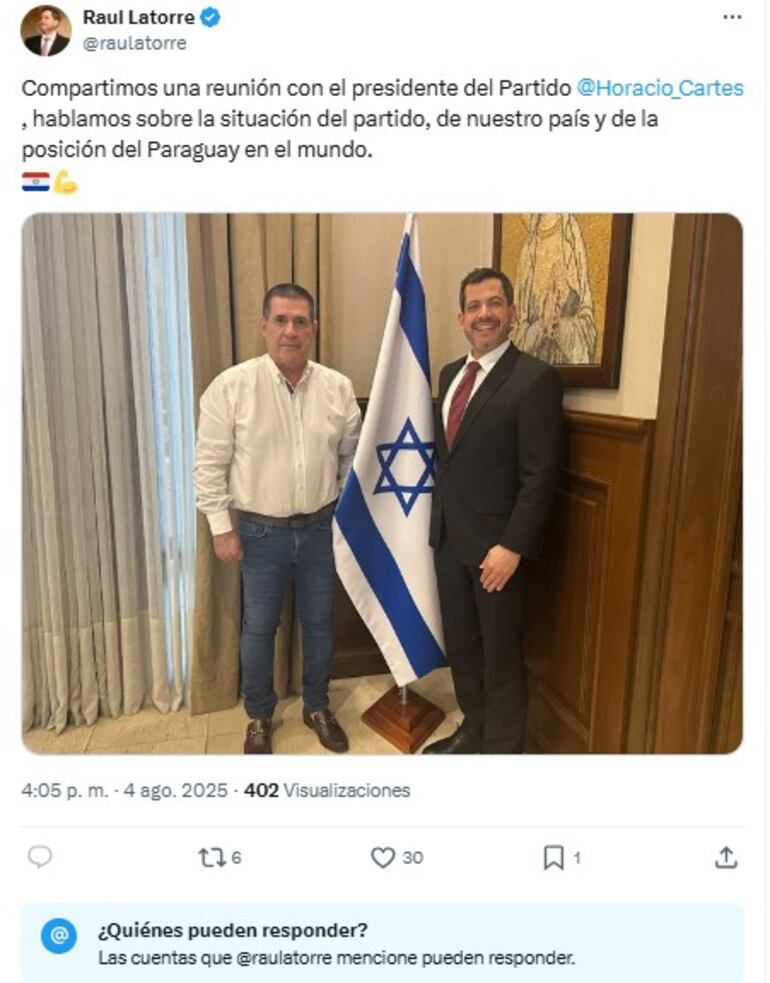Open the three-dot more options menu

click(732, 18)
